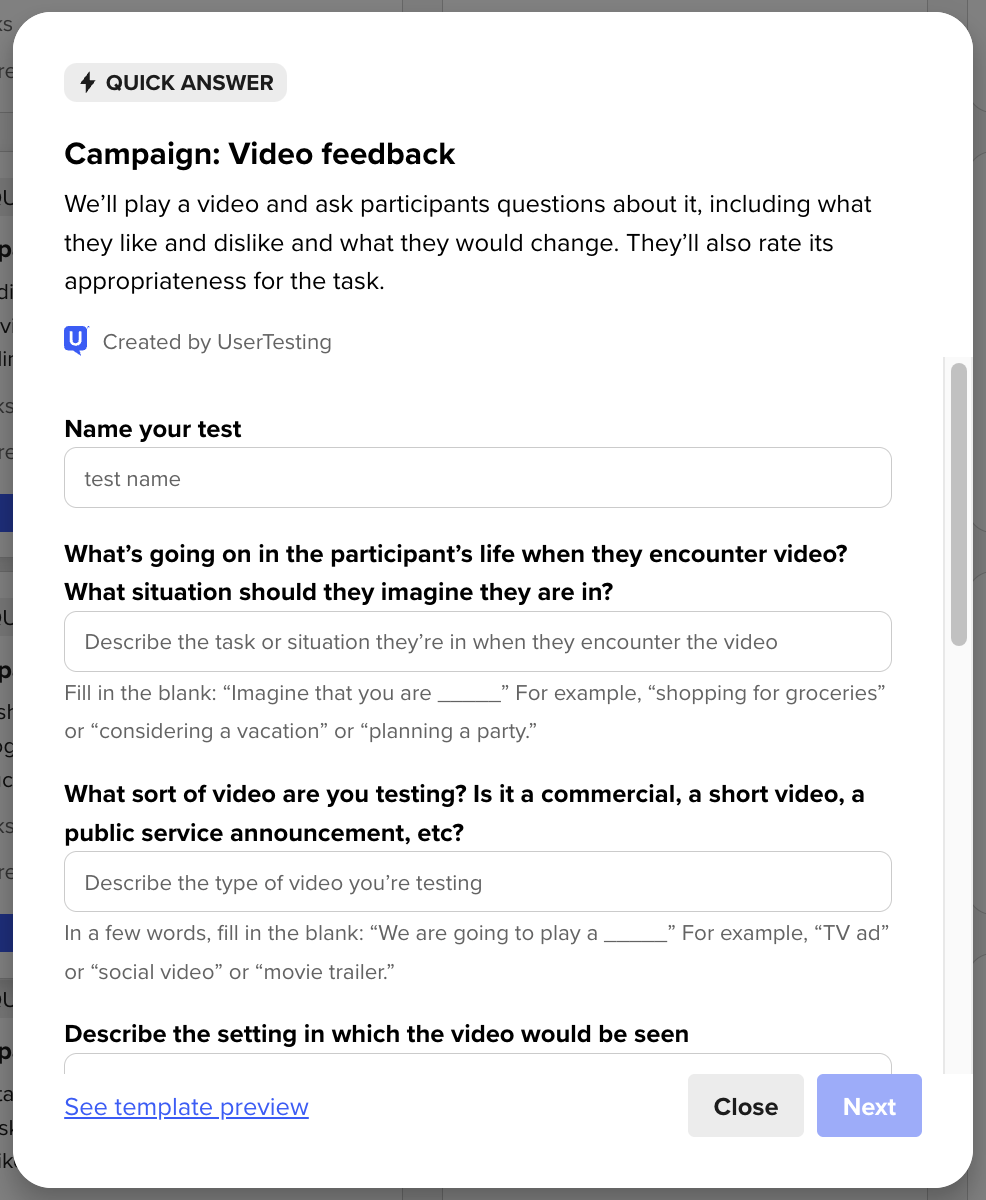Click the modal's vertical scrollbar thumb
Screen dimensions: 986x1200
click(x=958, y=504)
